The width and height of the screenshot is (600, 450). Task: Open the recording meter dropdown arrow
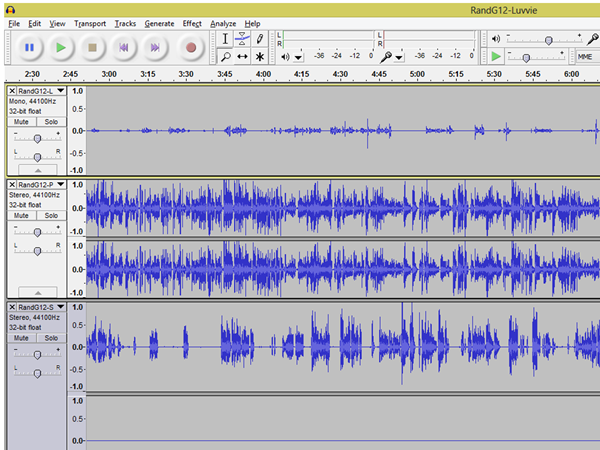click(x=399, y=58)
